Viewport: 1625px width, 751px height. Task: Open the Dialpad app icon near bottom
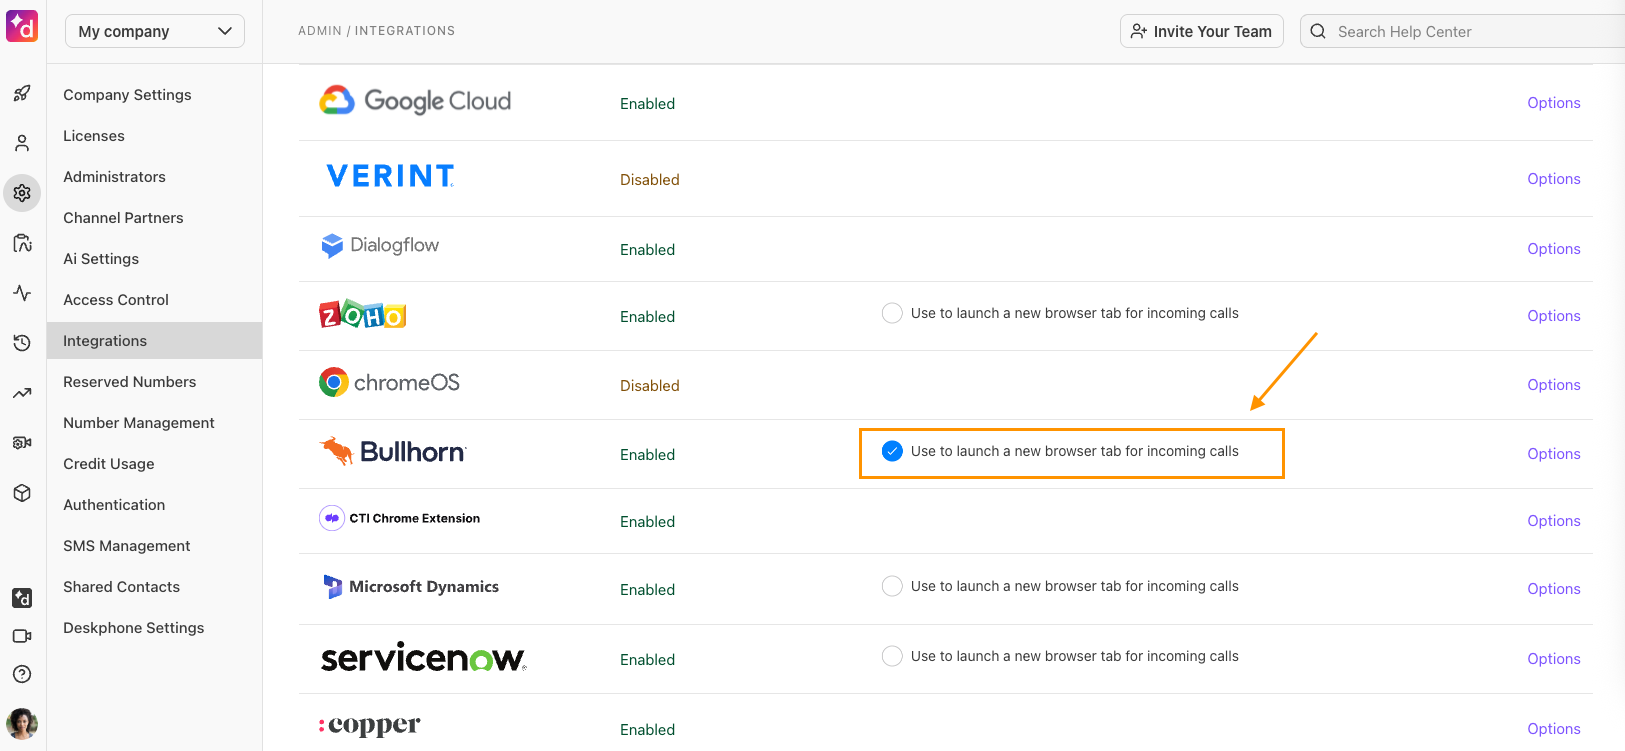click(22, 598)
